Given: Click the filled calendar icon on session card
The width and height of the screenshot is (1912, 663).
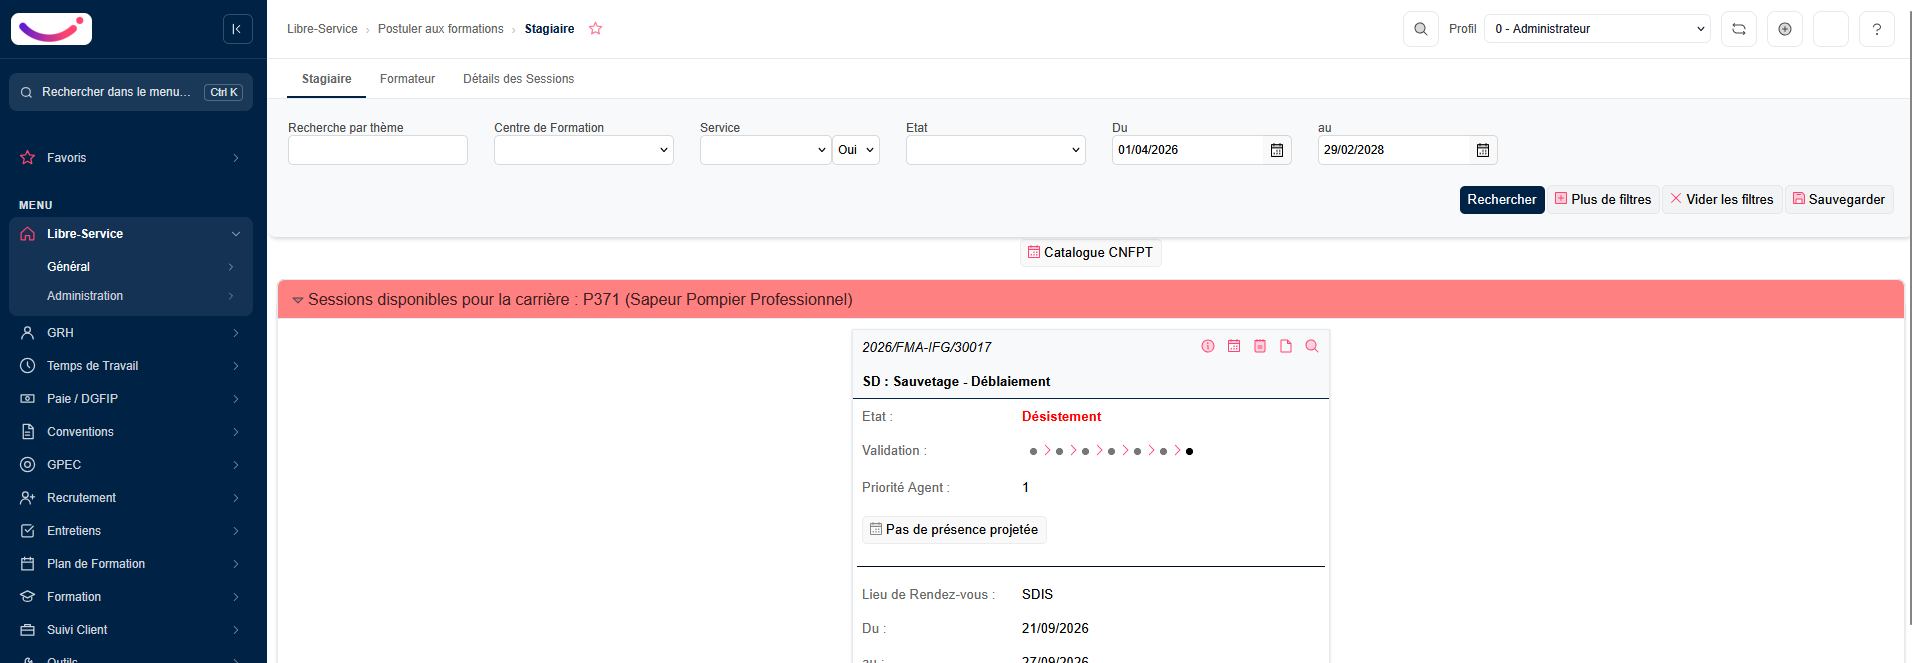Looking at the screenshot, I should point(1260,346).
